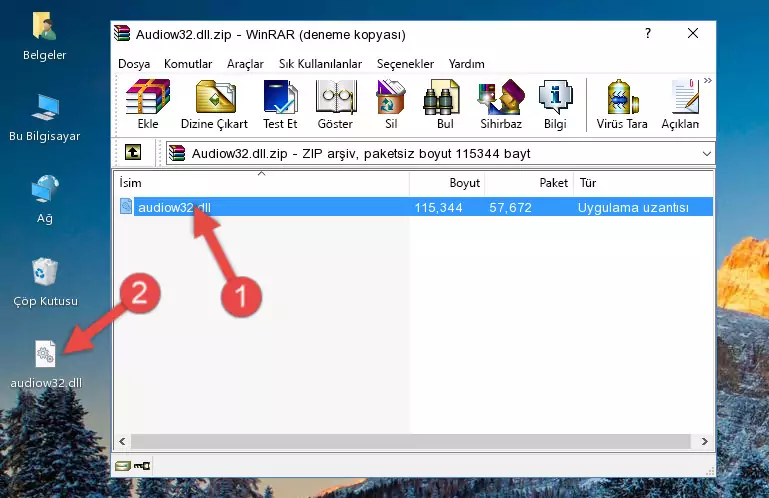Open the Araçlar menu
Screen dimensions: 769x498
coord(245,64)
